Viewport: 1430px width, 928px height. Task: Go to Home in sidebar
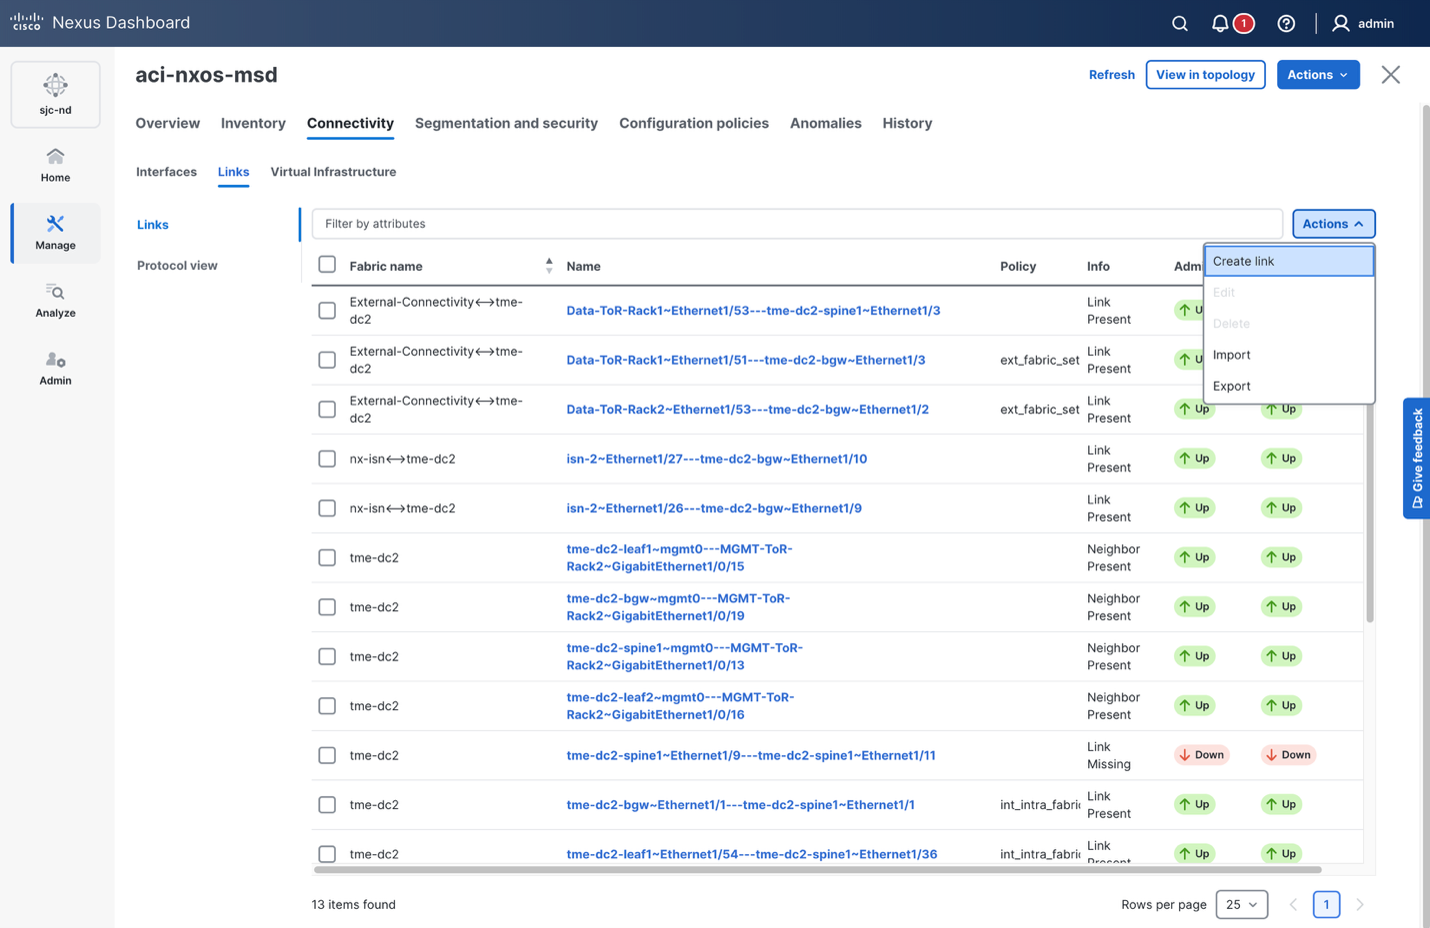pos(55,165)
